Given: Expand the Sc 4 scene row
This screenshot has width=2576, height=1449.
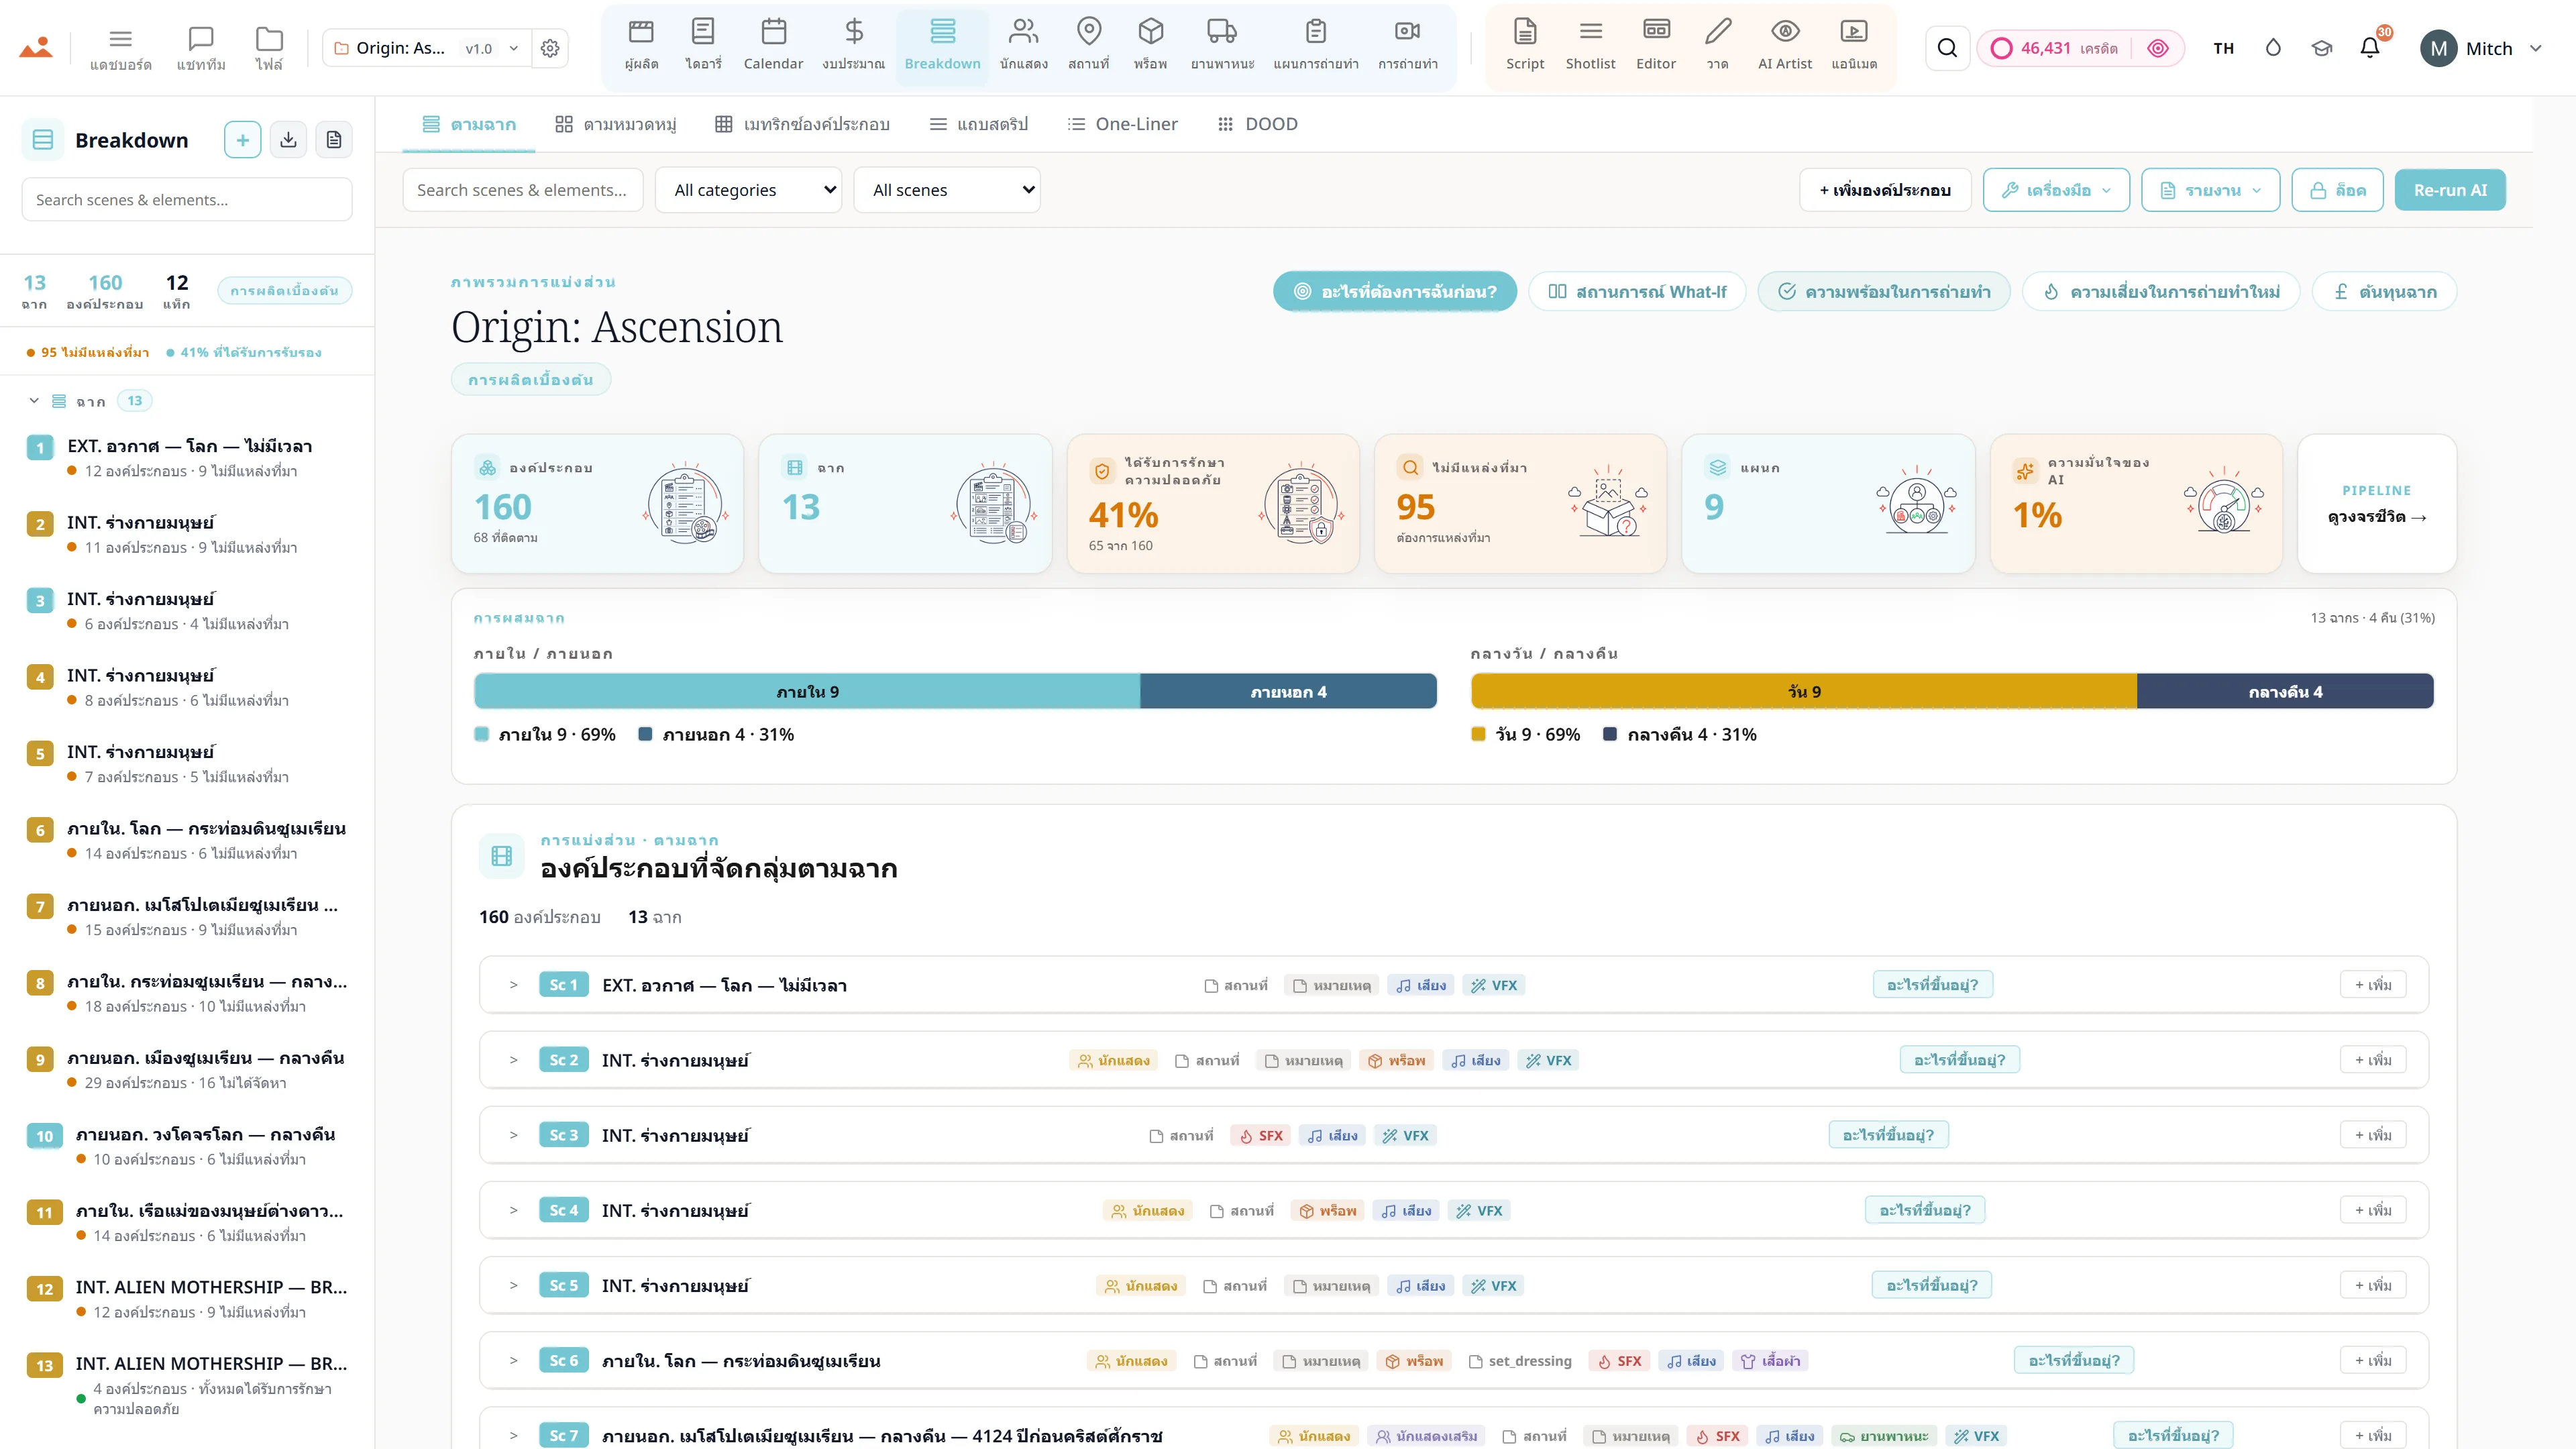Looking at the screenshot, I should pyautogui.click(x=513, y=1210).
